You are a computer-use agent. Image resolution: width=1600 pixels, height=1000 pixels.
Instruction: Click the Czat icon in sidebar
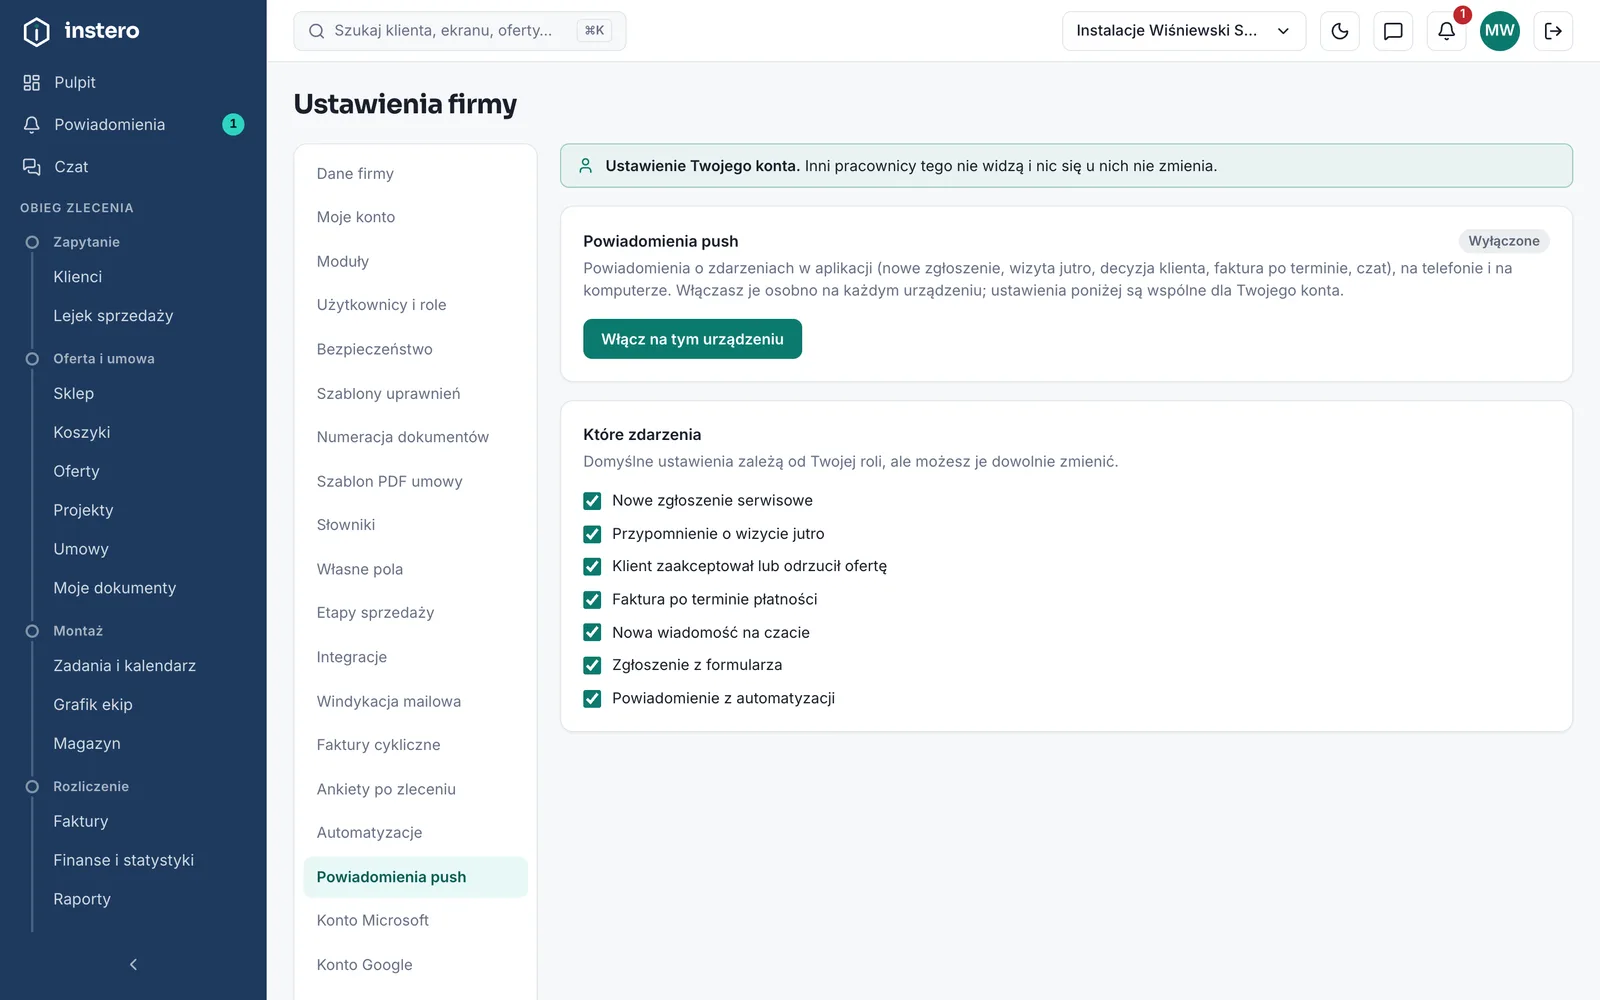coord(32,166)
